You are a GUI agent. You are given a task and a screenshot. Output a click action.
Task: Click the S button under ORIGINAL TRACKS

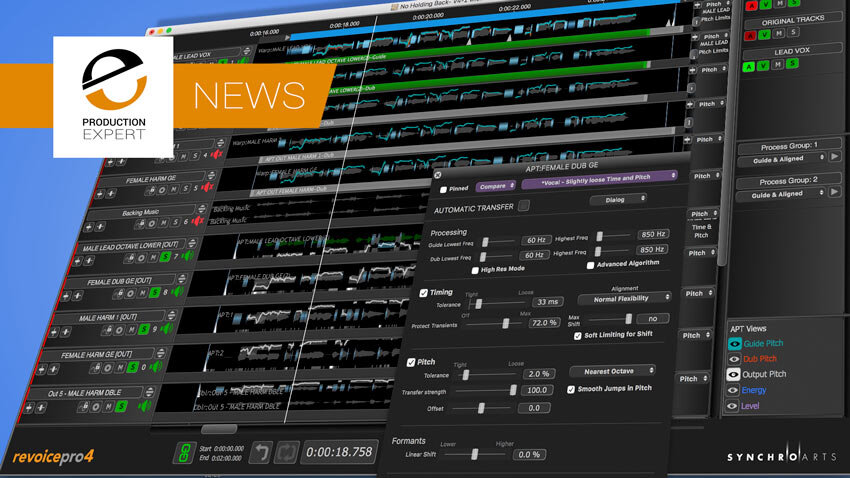[793, 33]
